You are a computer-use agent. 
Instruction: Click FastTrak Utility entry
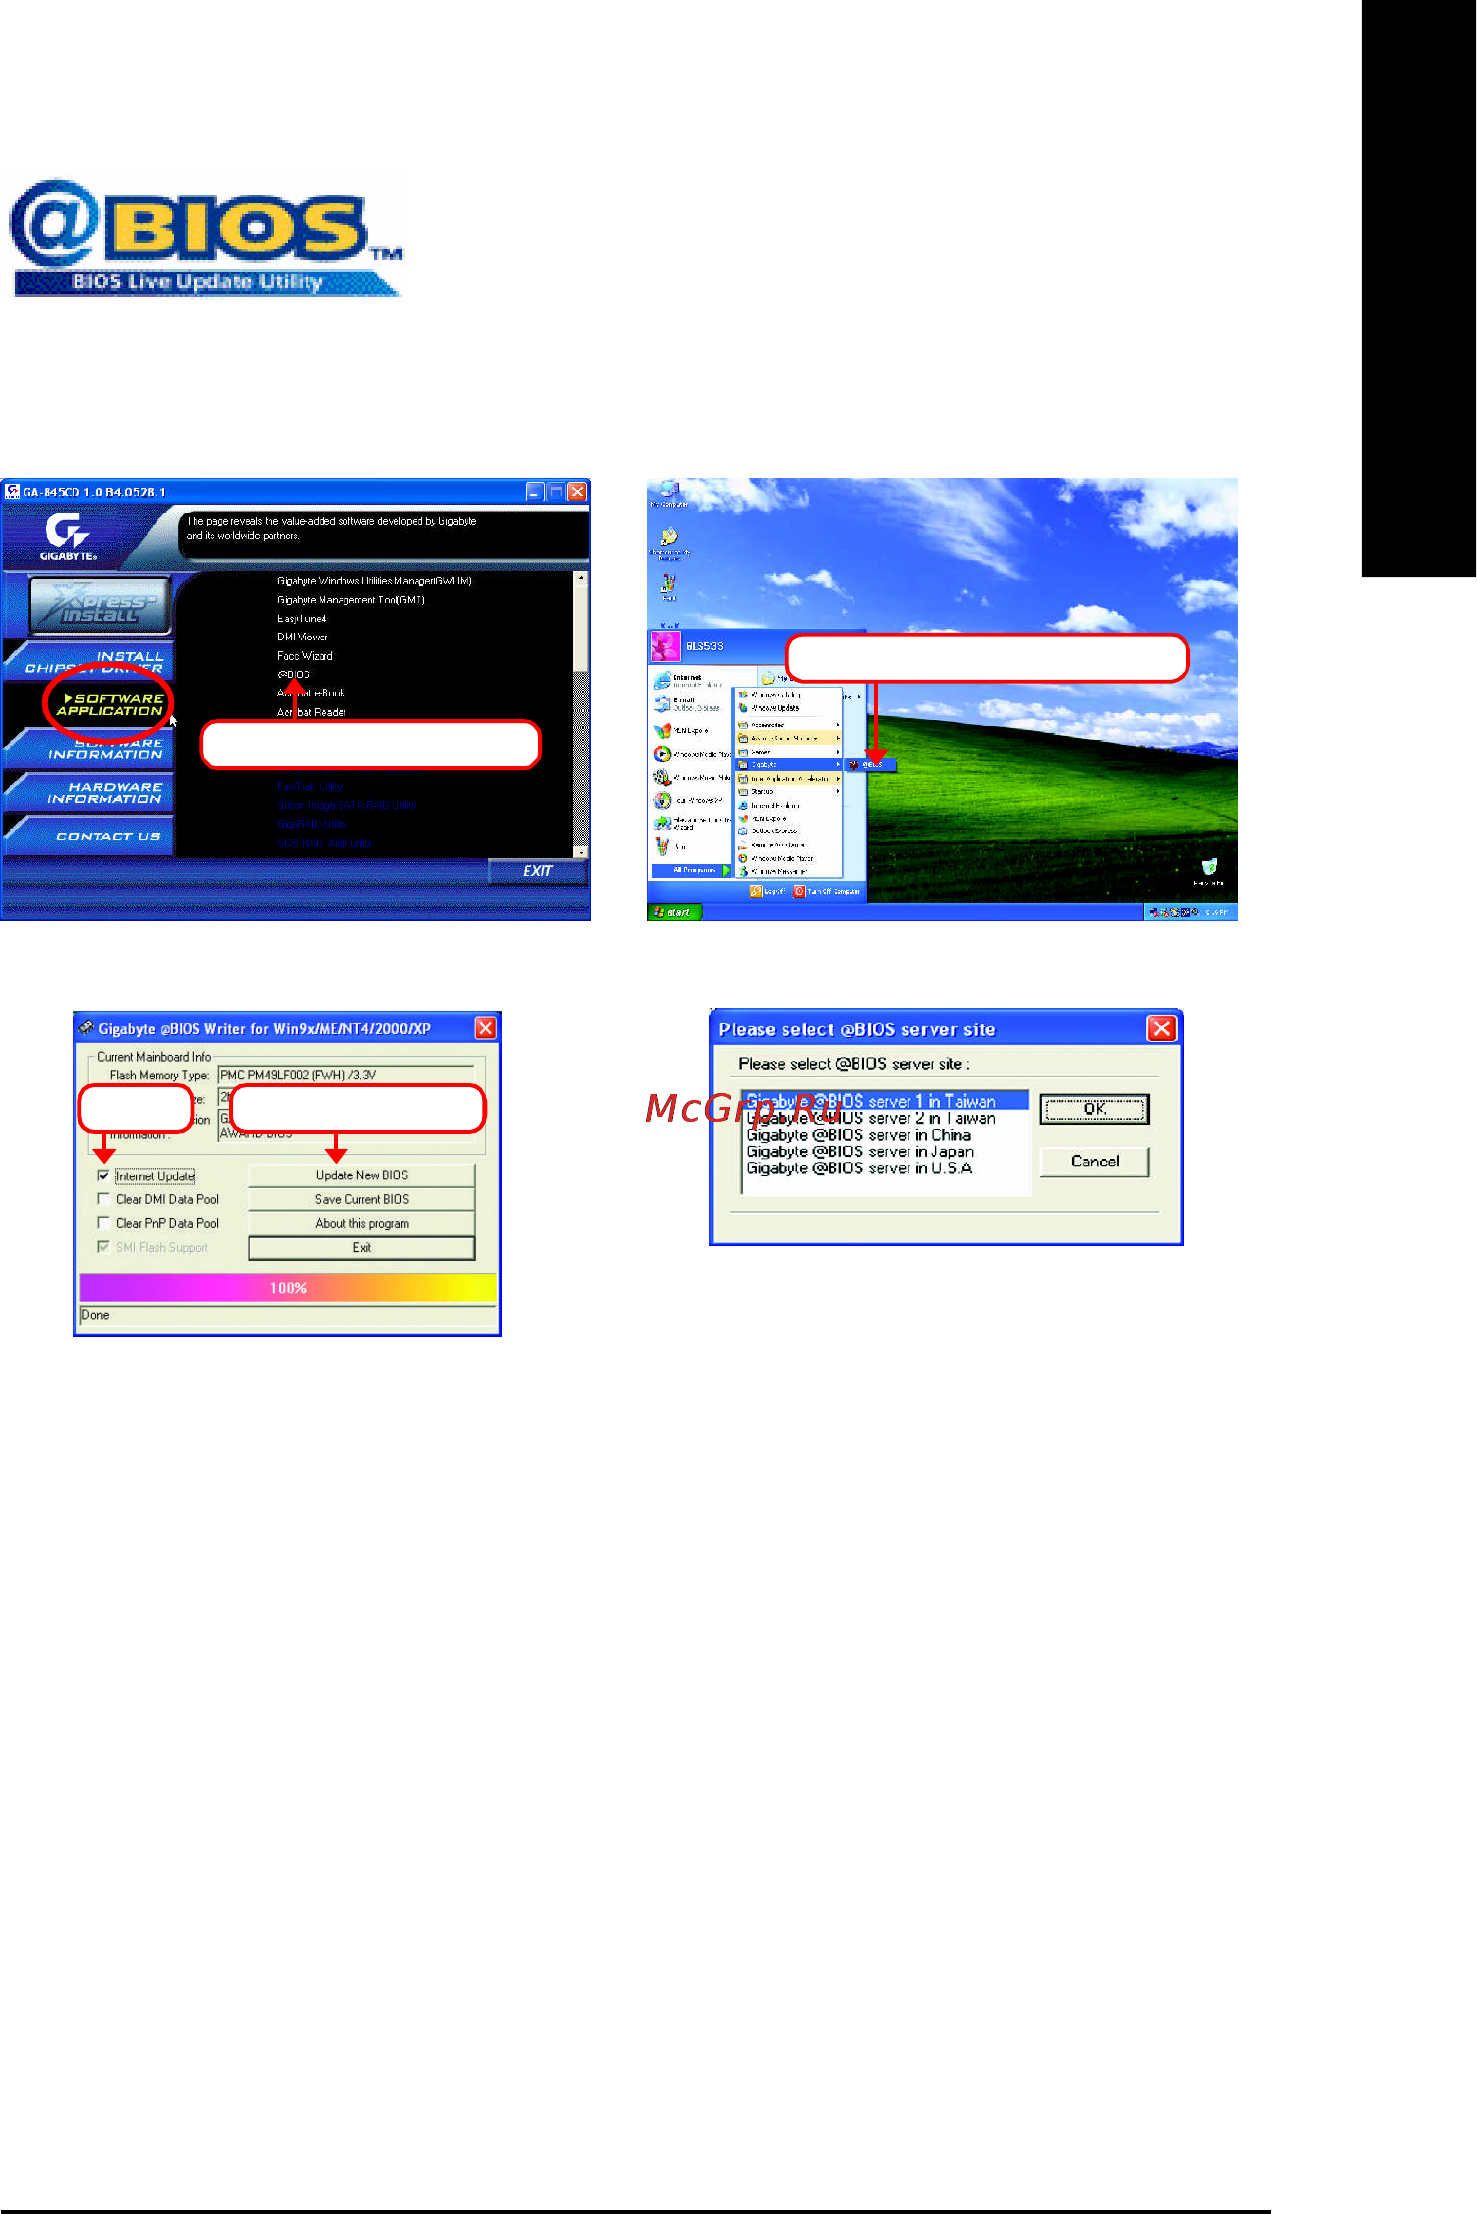310,787
